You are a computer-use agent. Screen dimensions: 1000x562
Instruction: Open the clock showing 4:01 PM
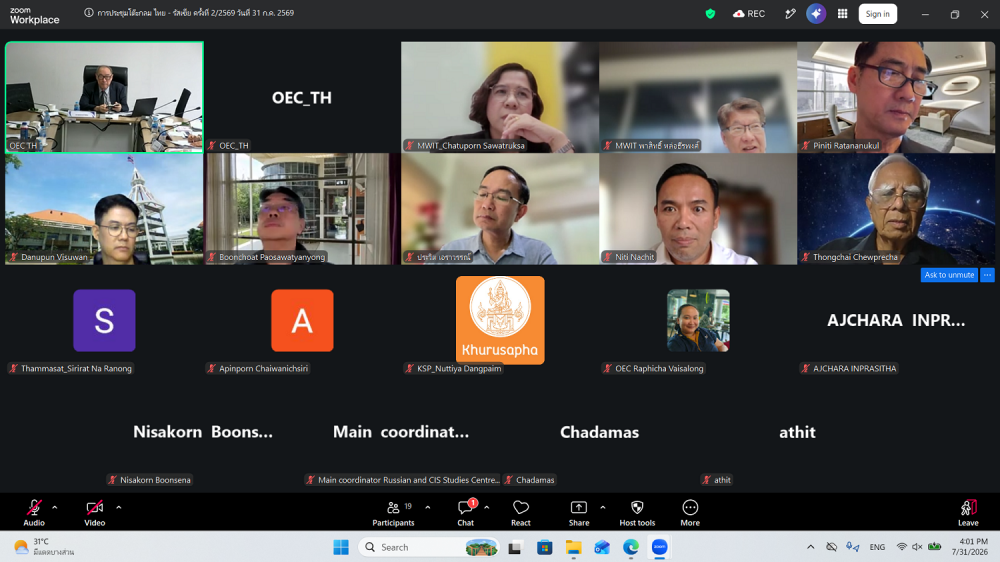point(969,547)
